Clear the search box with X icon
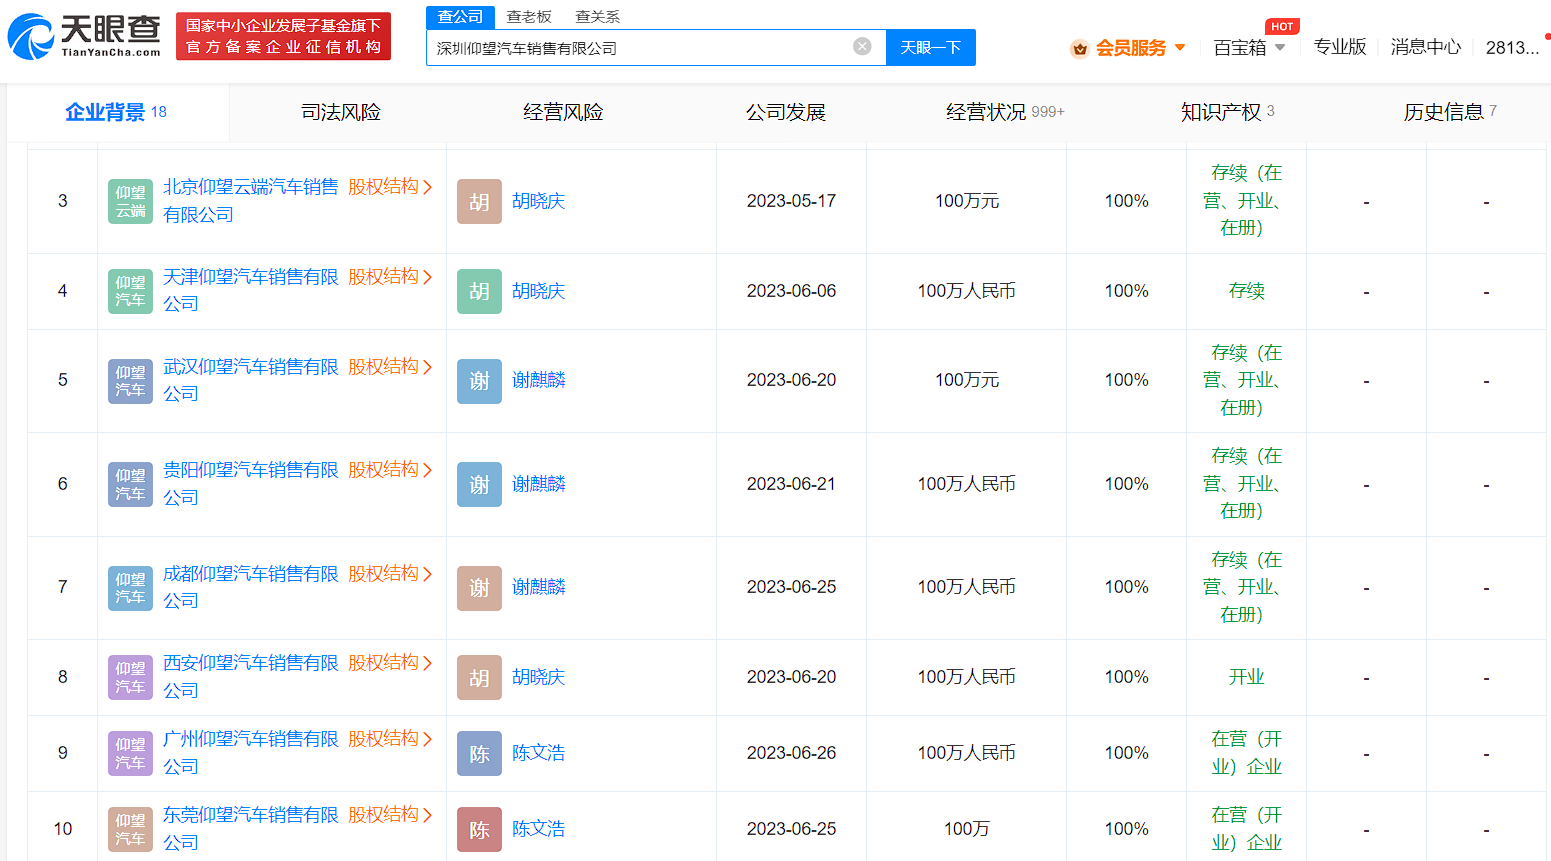Image resolution: width=1551 pixels, height=861 pixels. coord(862,46)
